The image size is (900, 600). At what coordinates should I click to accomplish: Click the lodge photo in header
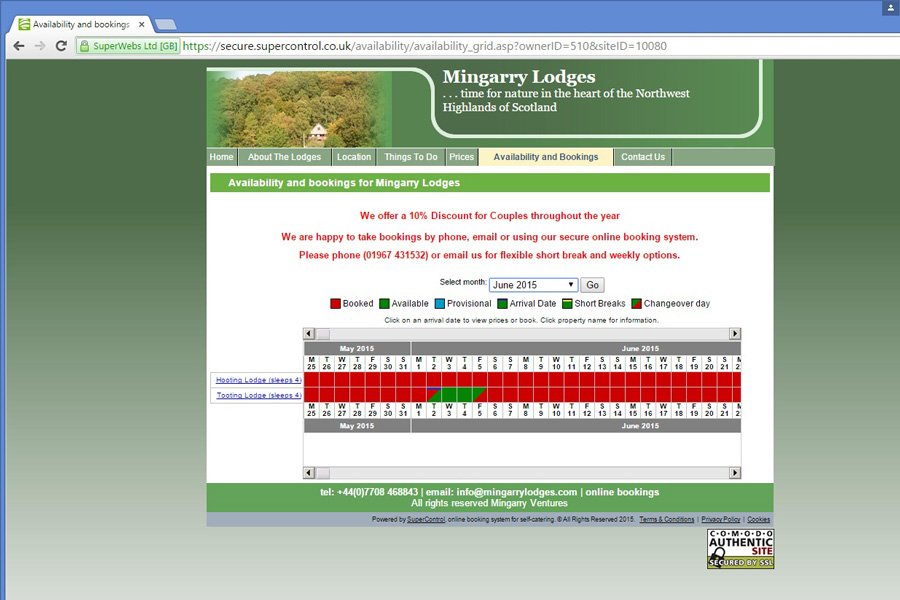pos(298,108)
